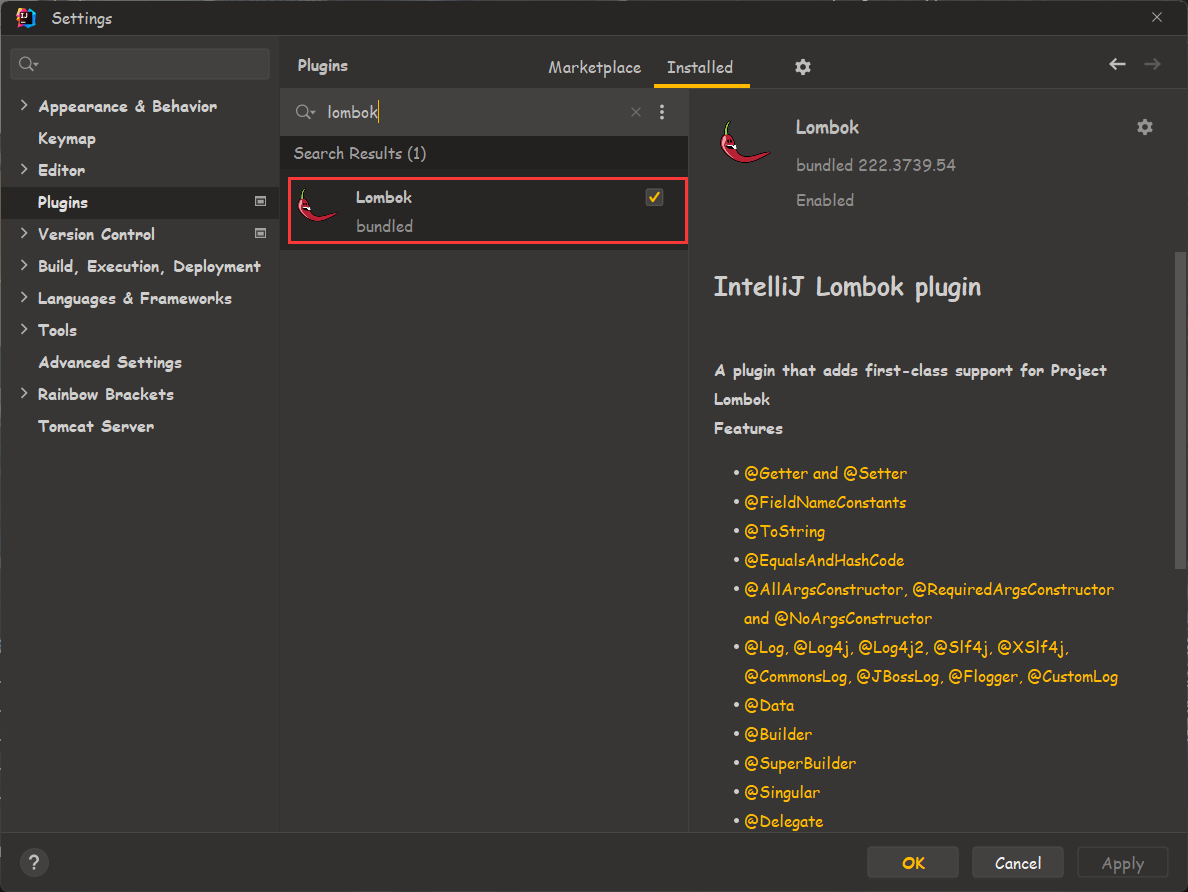Open the @SuperBuilder link
1188x892 pixels.
tap(800, 763)
